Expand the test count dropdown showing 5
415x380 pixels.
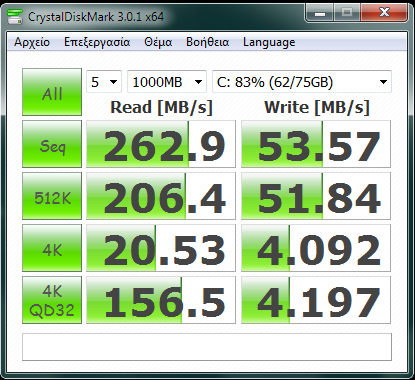coord(104,82)
